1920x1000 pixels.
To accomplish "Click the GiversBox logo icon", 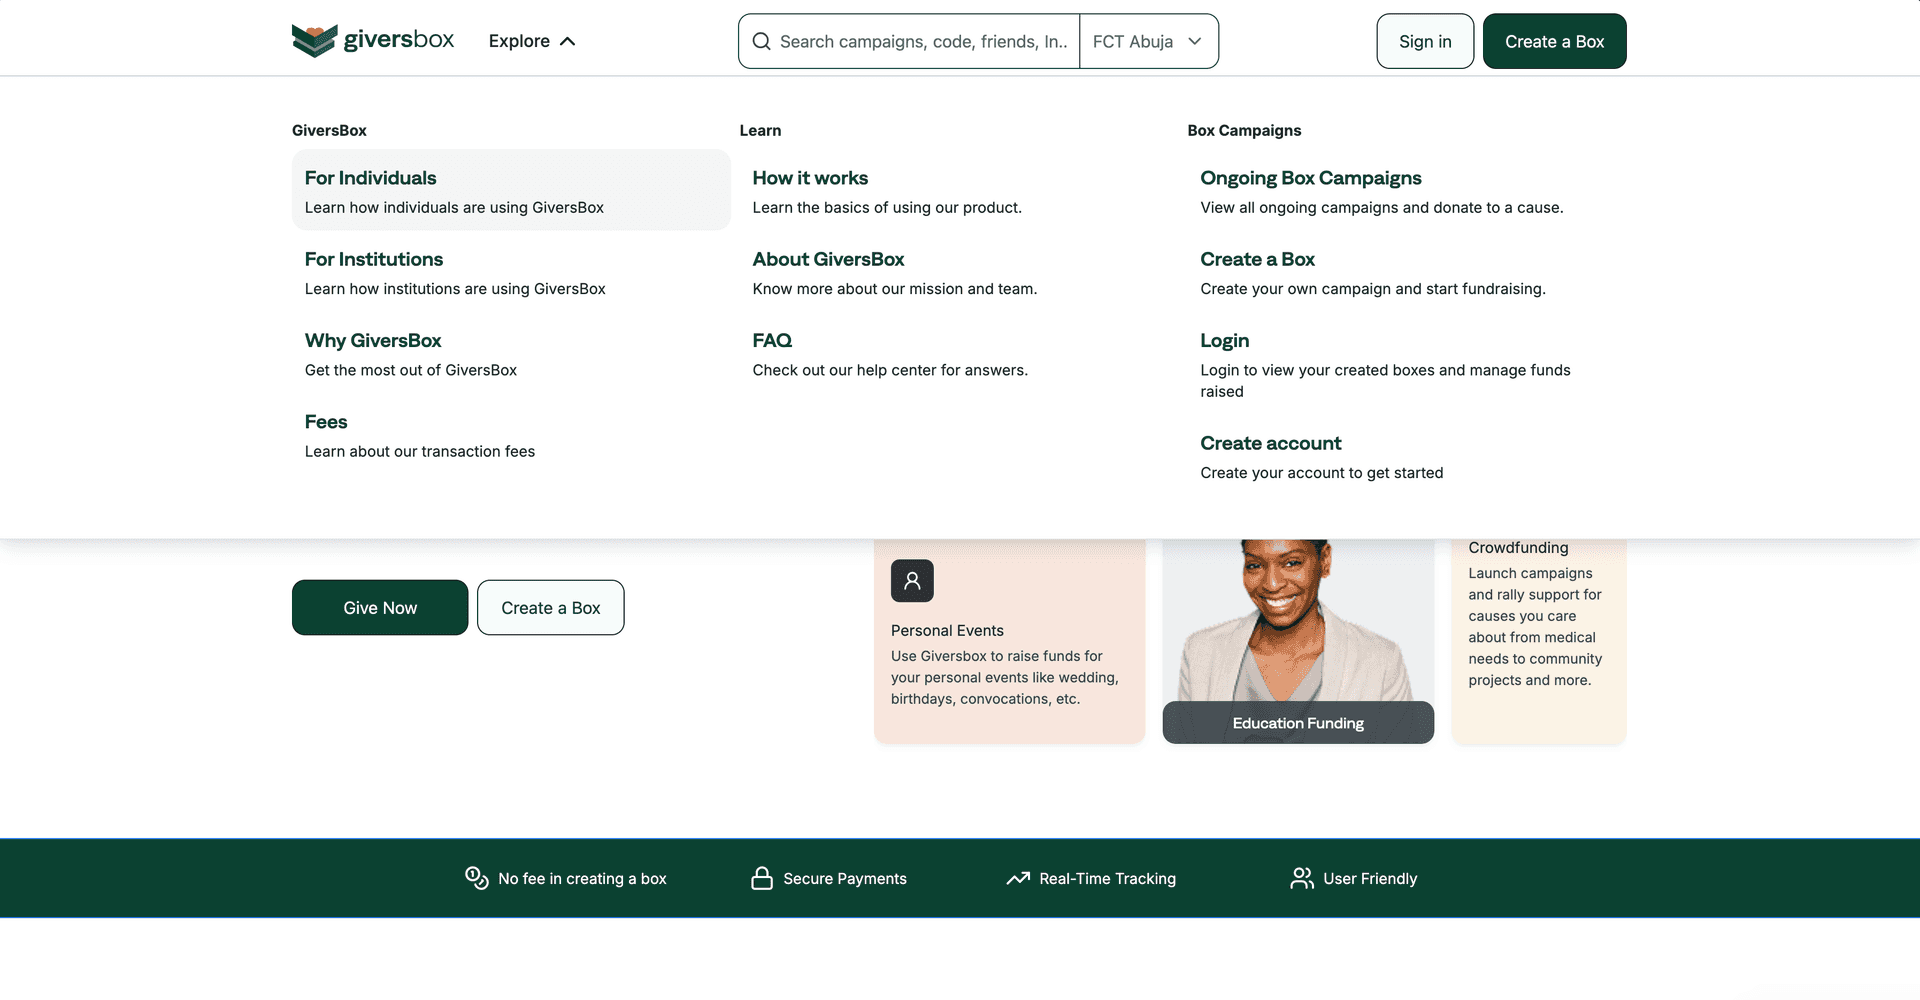I will 314,41.
